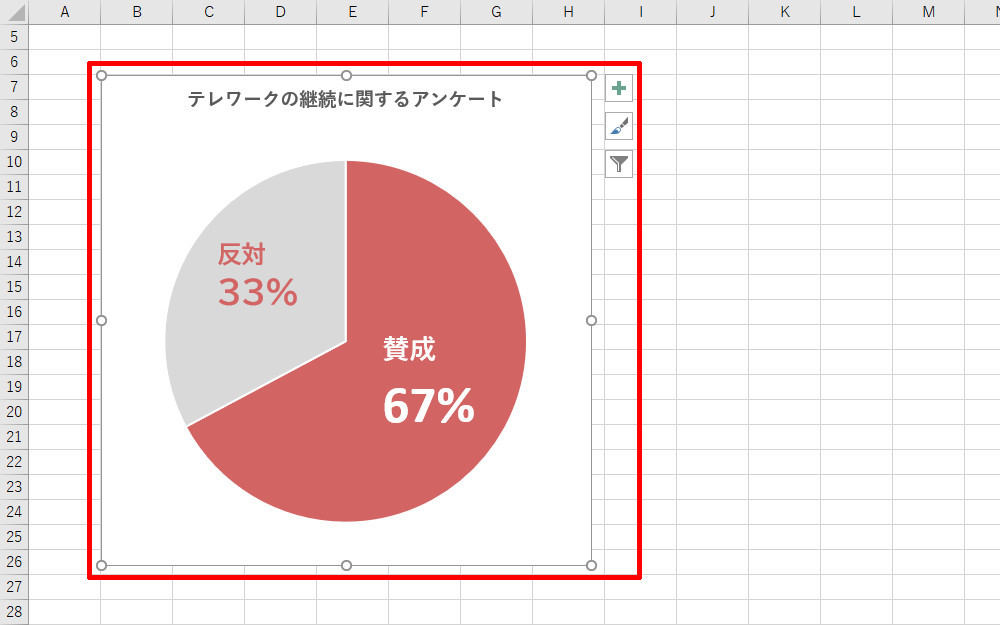Open the Chart Styles paintbrush button
Viewport: 1000px width, 625px height.
[x=619, y=126]
